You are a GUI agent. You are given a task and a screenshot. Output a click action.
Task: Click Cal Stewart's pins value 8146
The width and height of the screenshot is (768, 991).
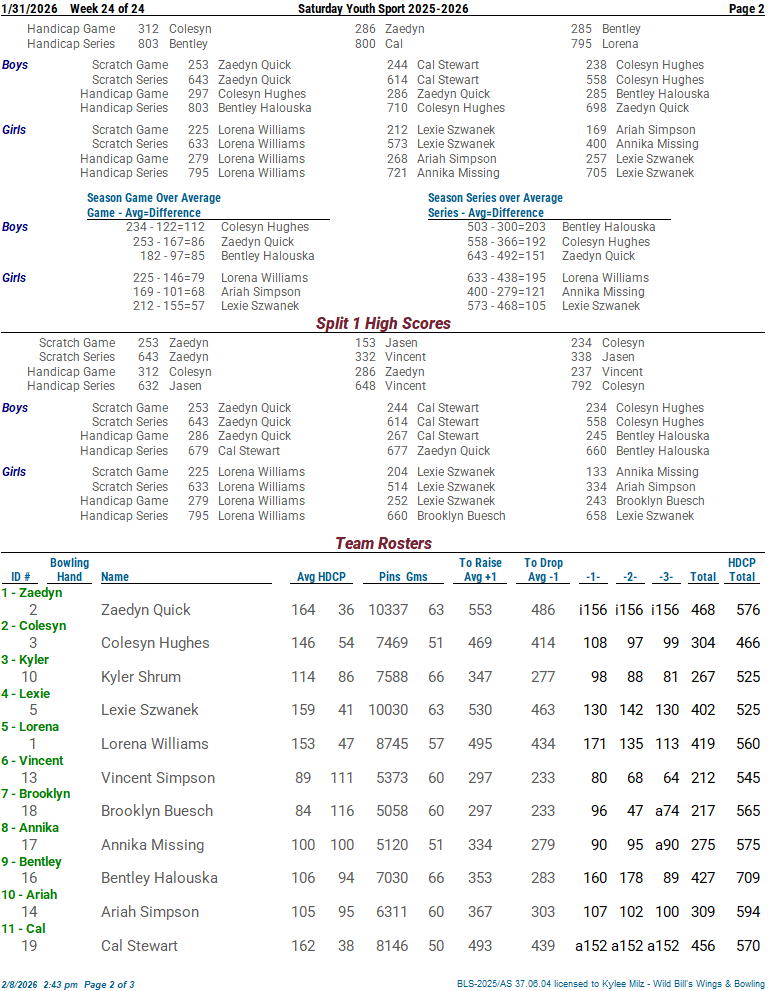[x=392, y=946]
